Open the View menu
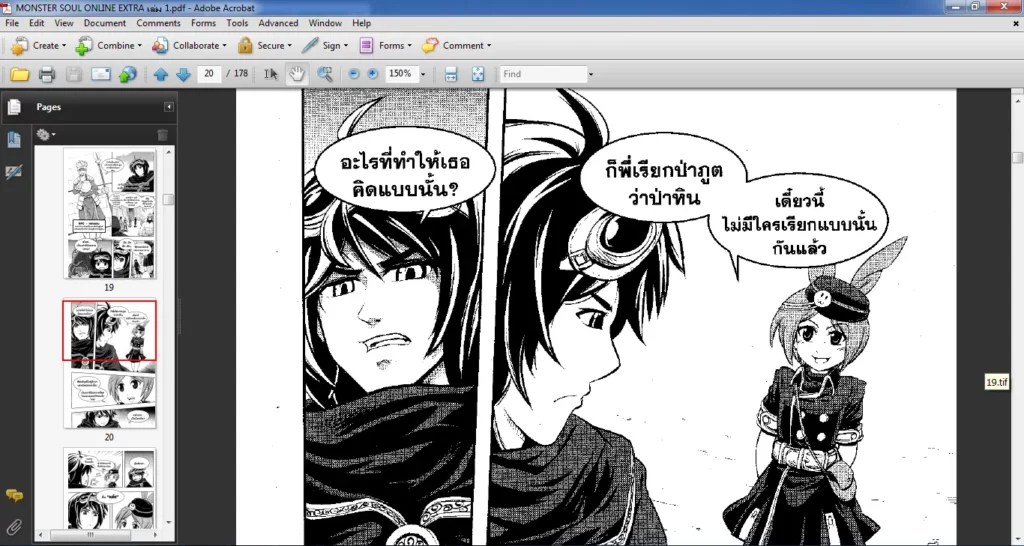 (64, 23)
